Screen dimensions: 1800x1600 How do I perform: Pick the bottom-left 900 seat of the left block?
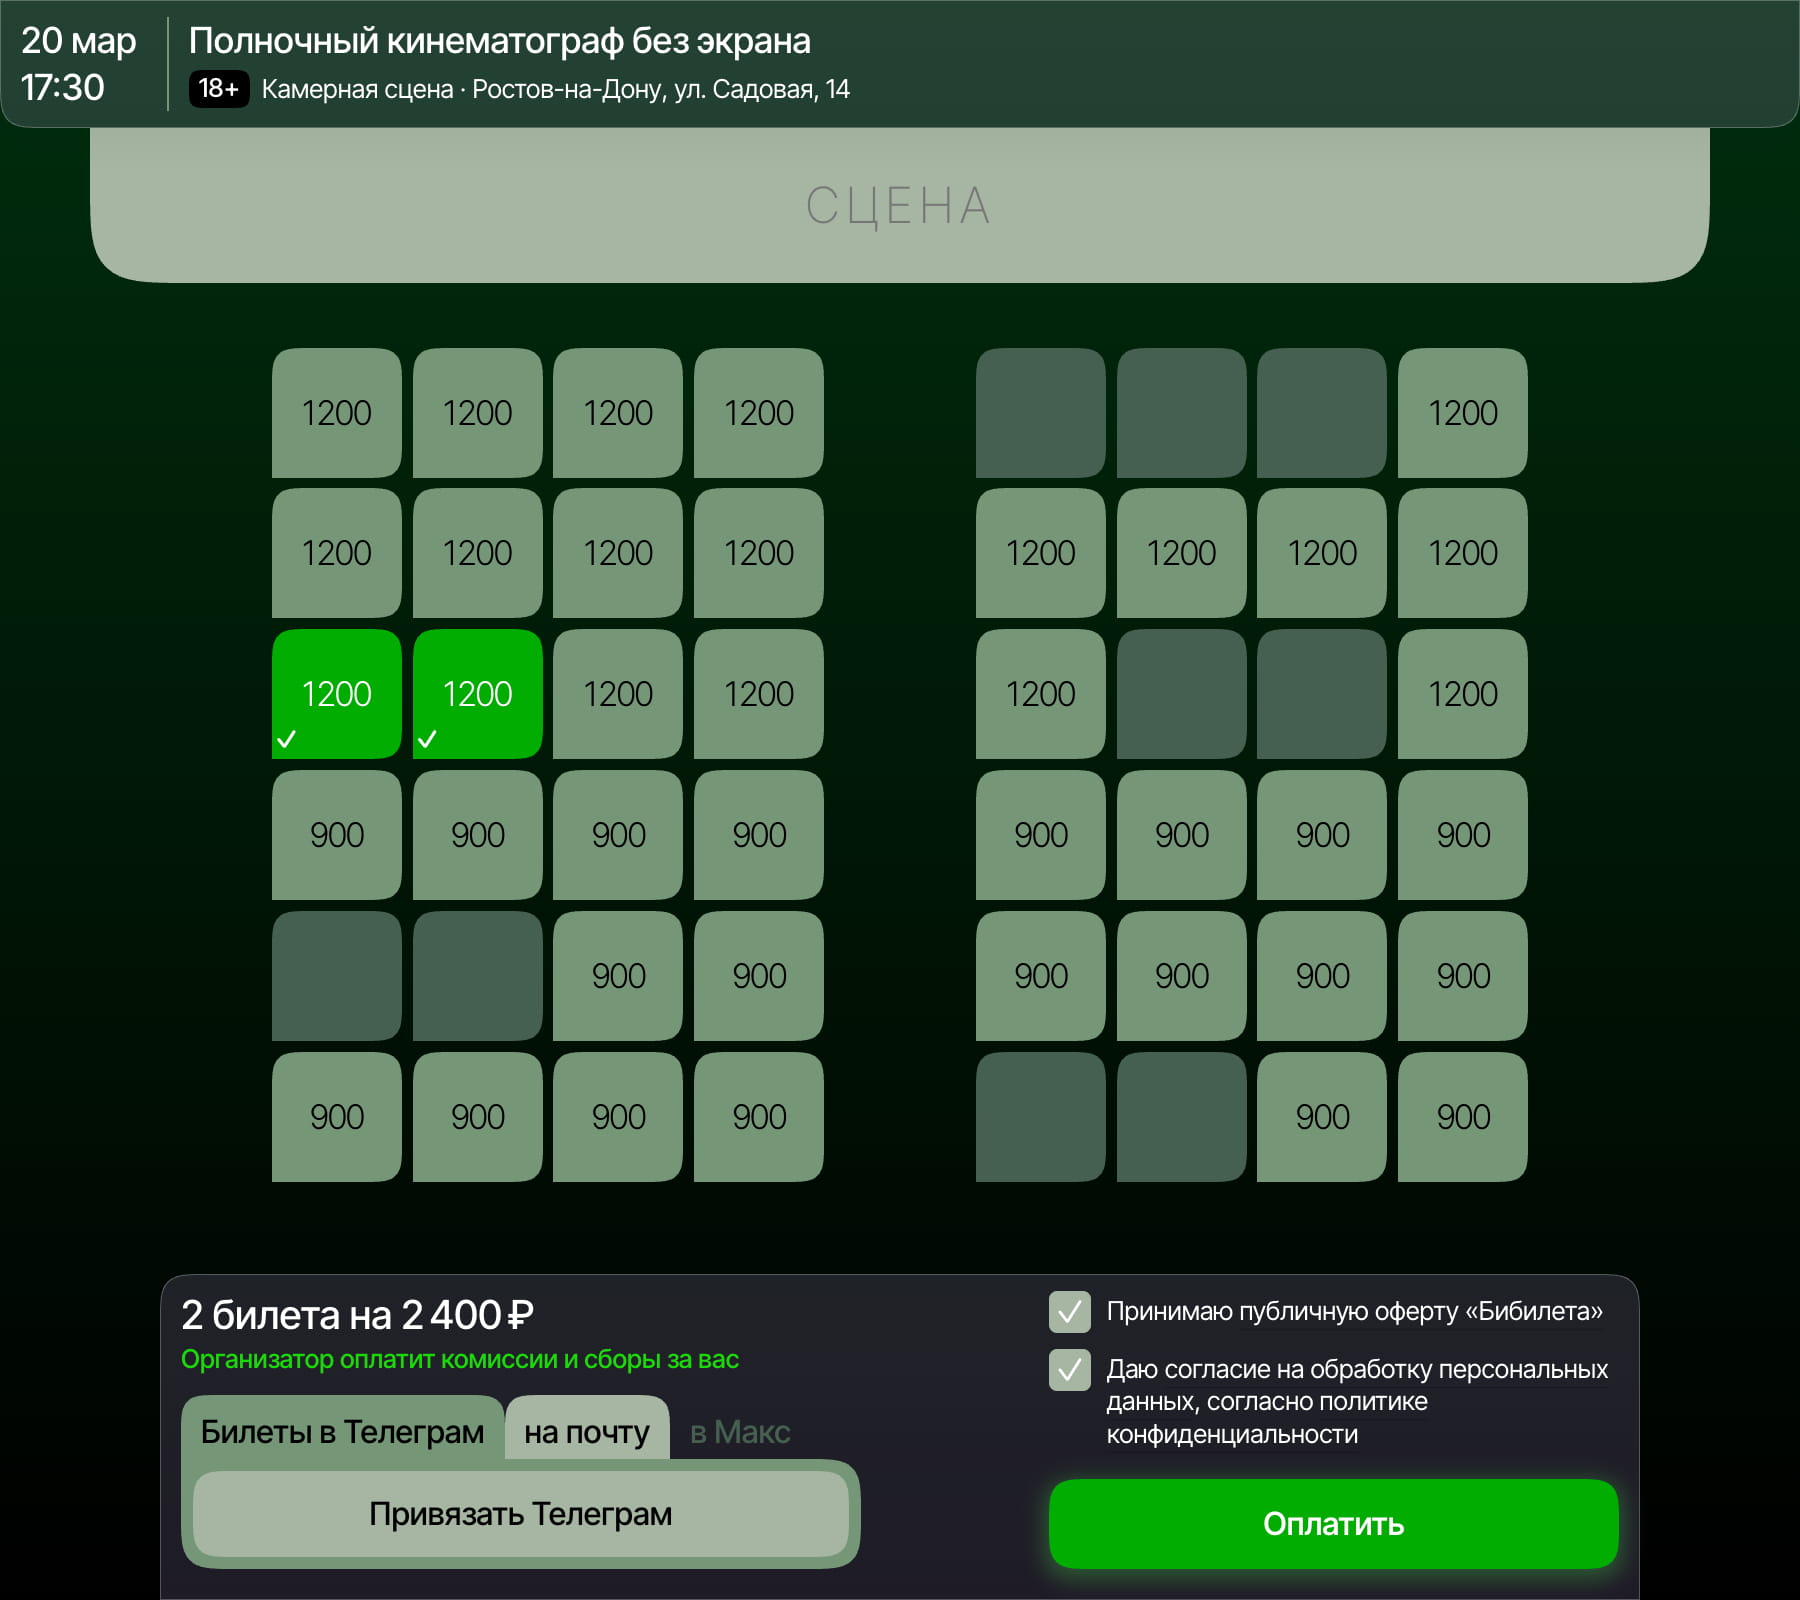[x=336, y=1116]
